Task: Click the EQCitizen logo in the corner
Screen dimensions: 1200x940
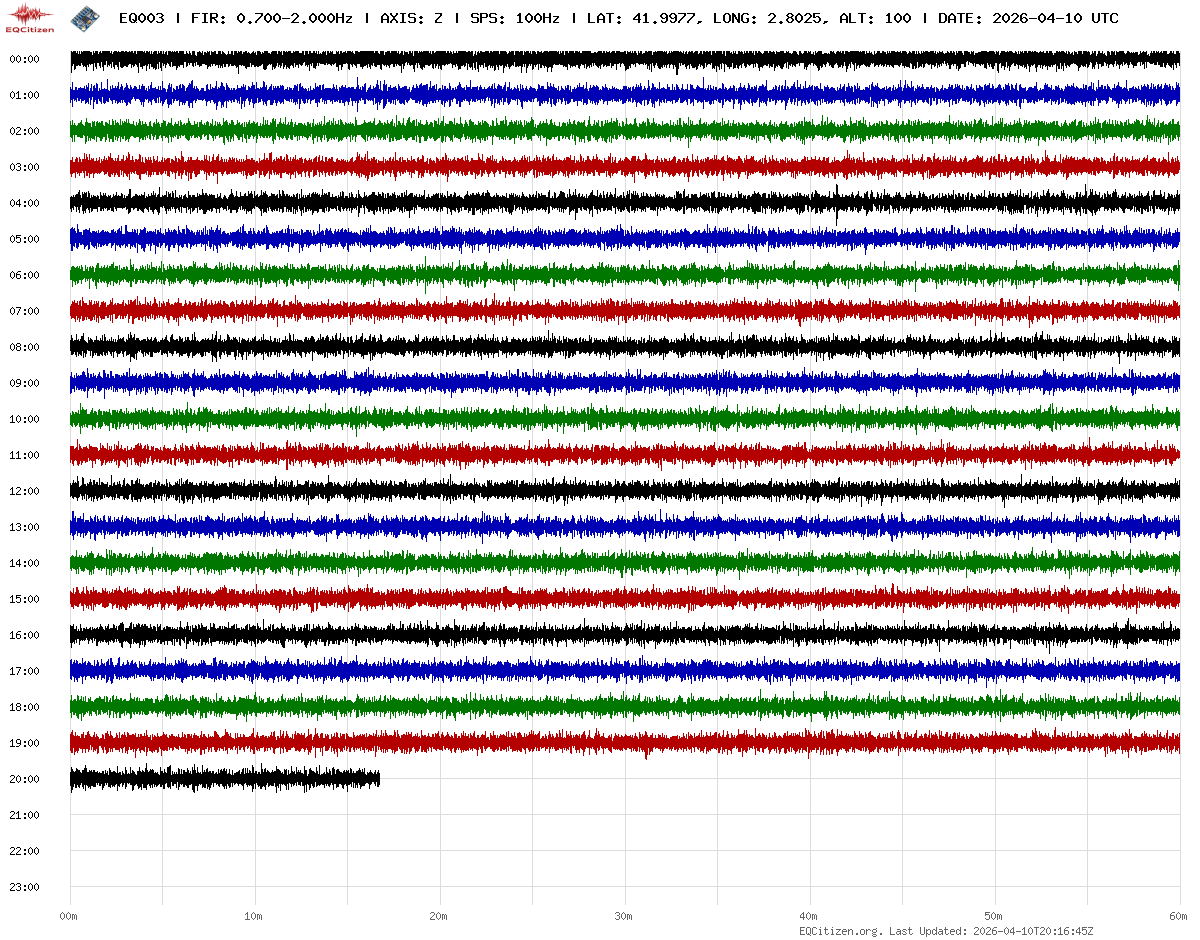Action: 30,19
